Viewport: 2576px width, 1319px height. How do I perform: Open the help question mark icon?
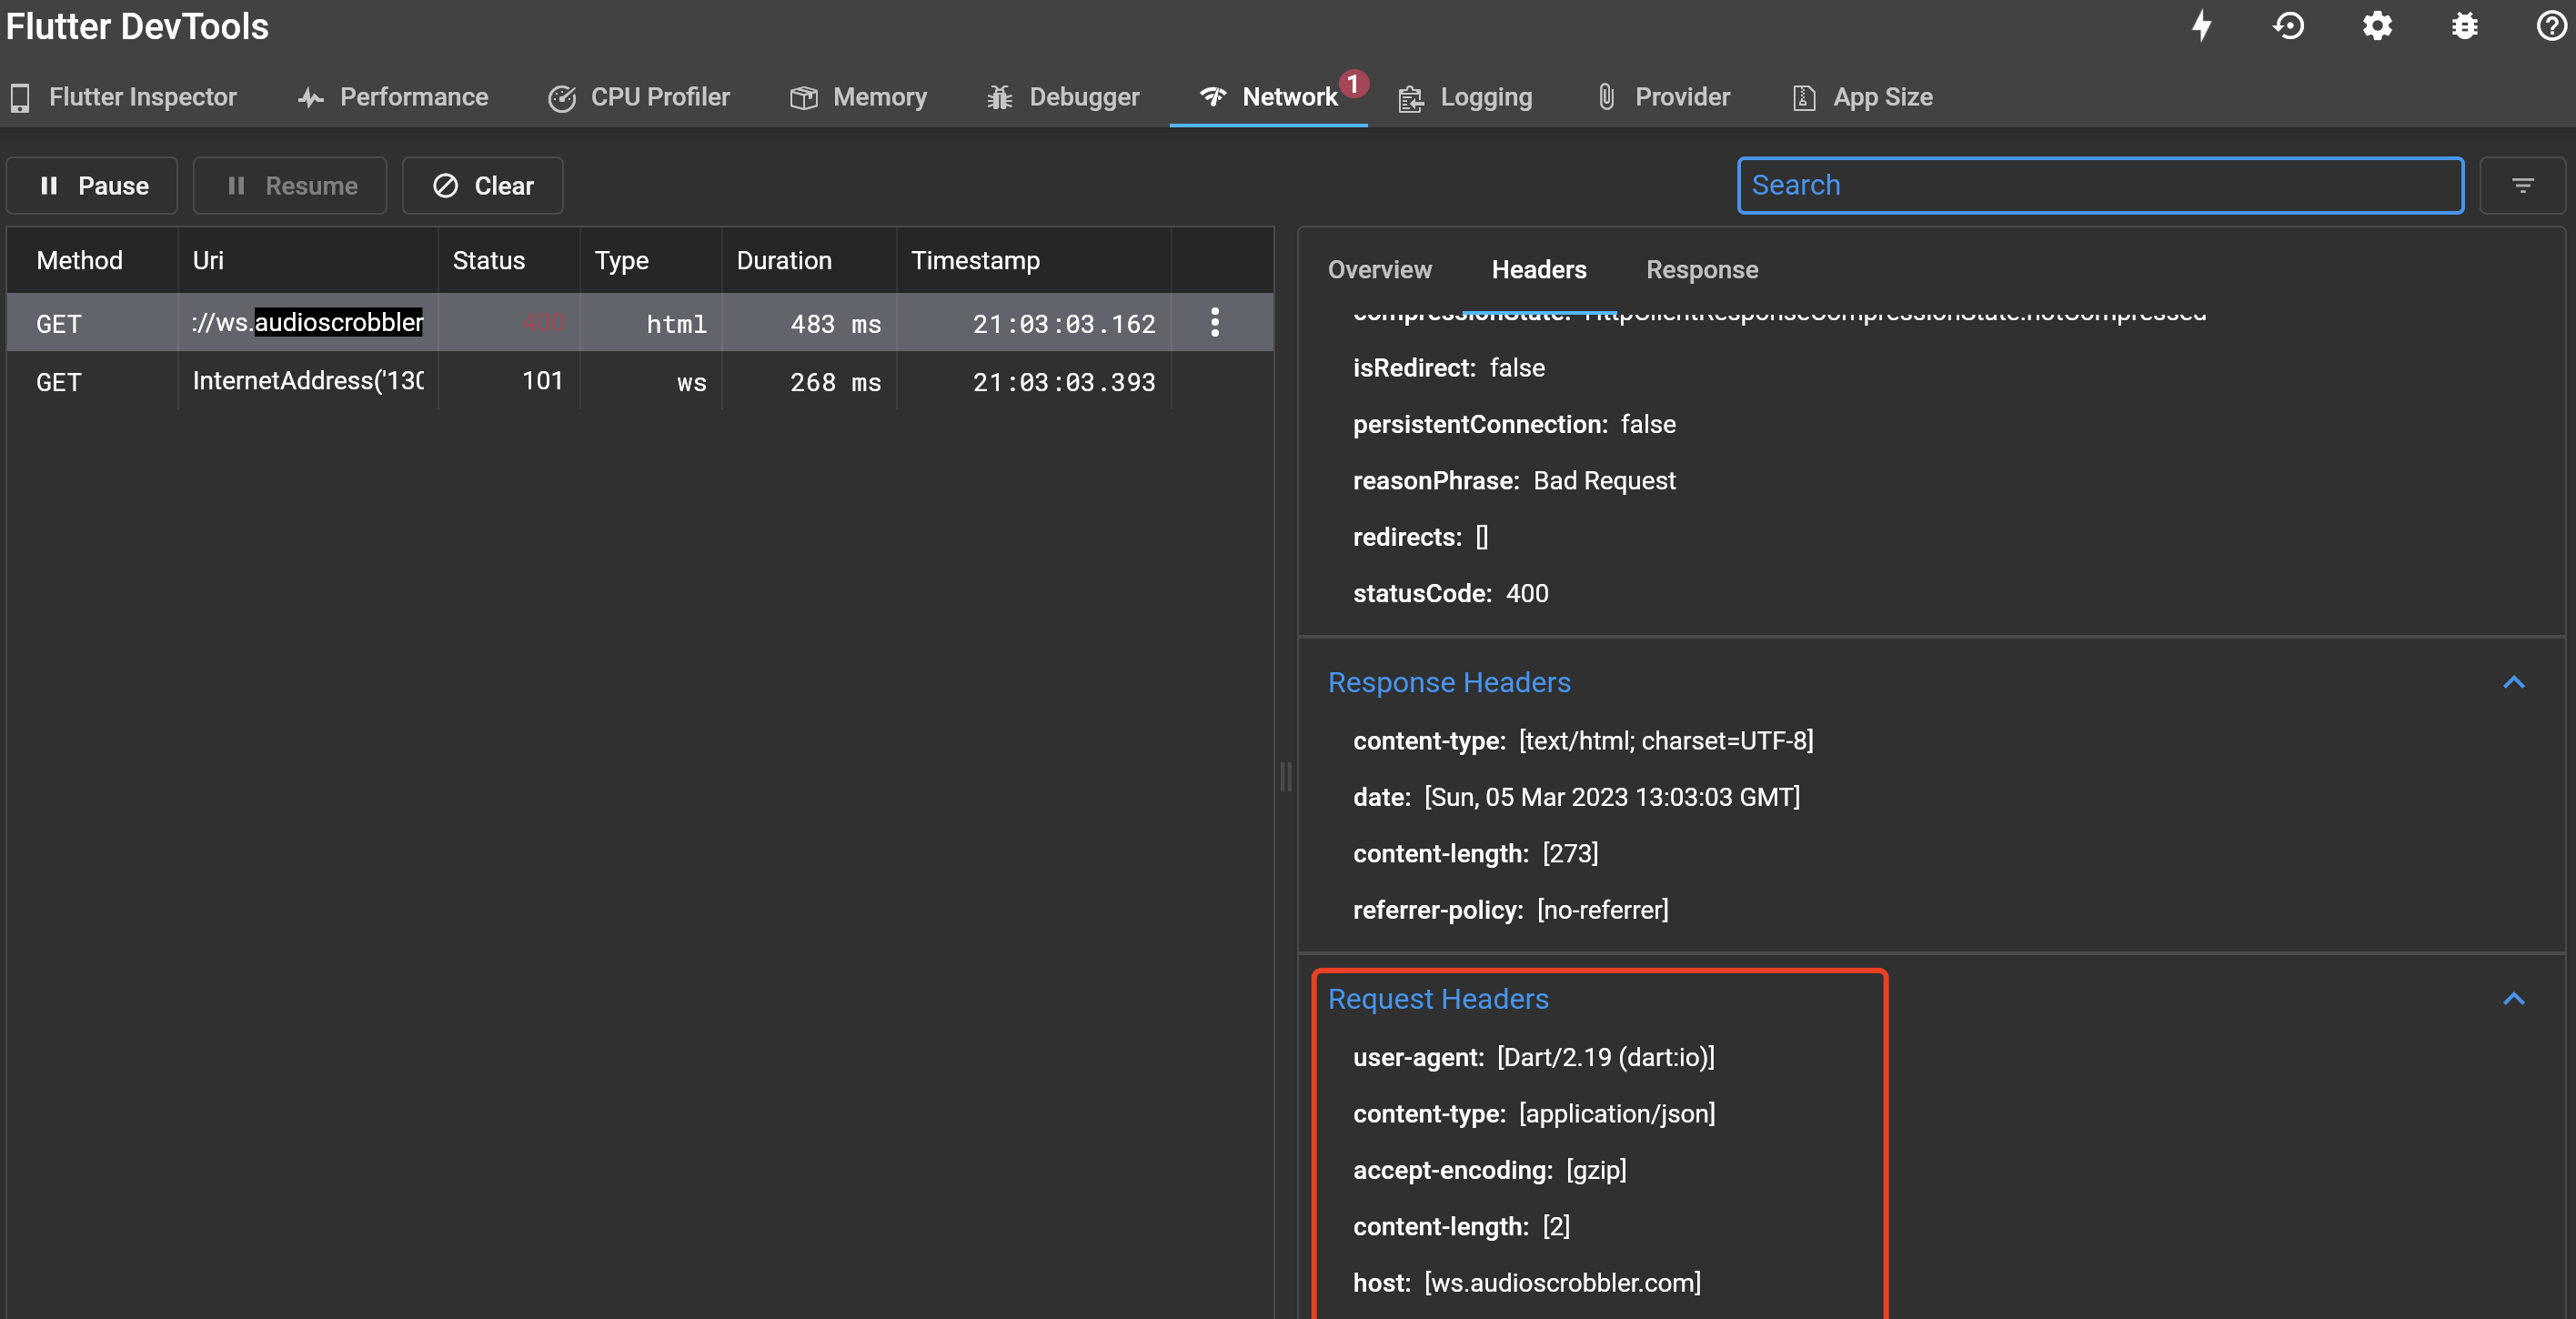pyautogui.click(x=2551, y=26)
